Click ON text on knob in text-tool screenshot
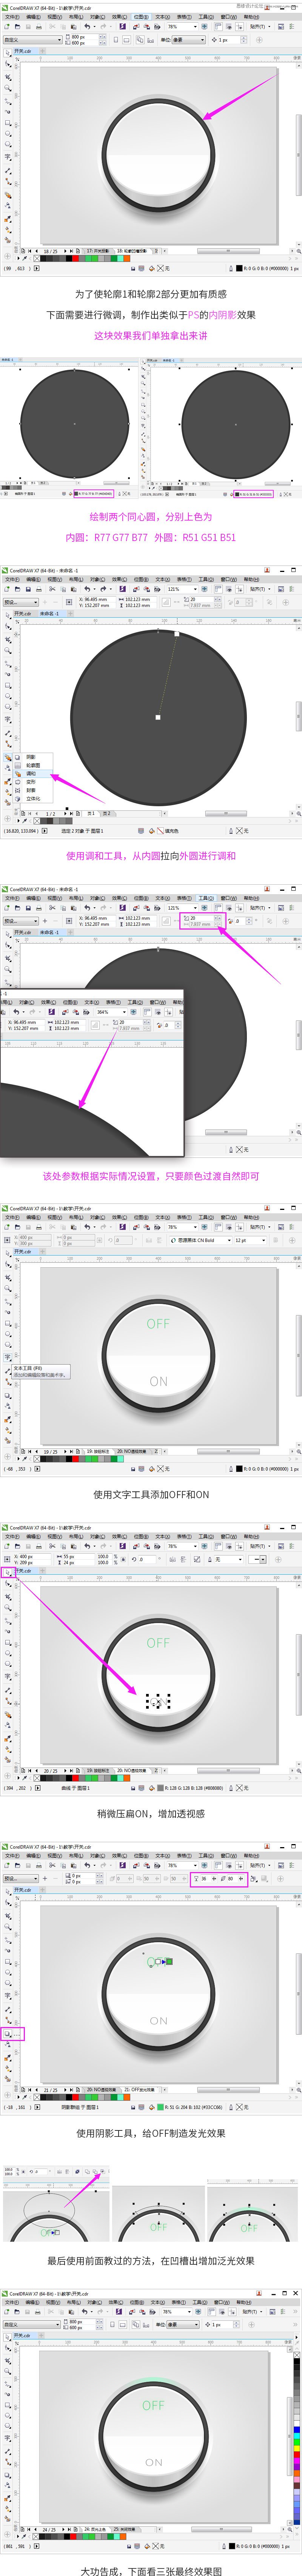The width and height of the screenshot is (302, 2576). tap(158, 1381)
